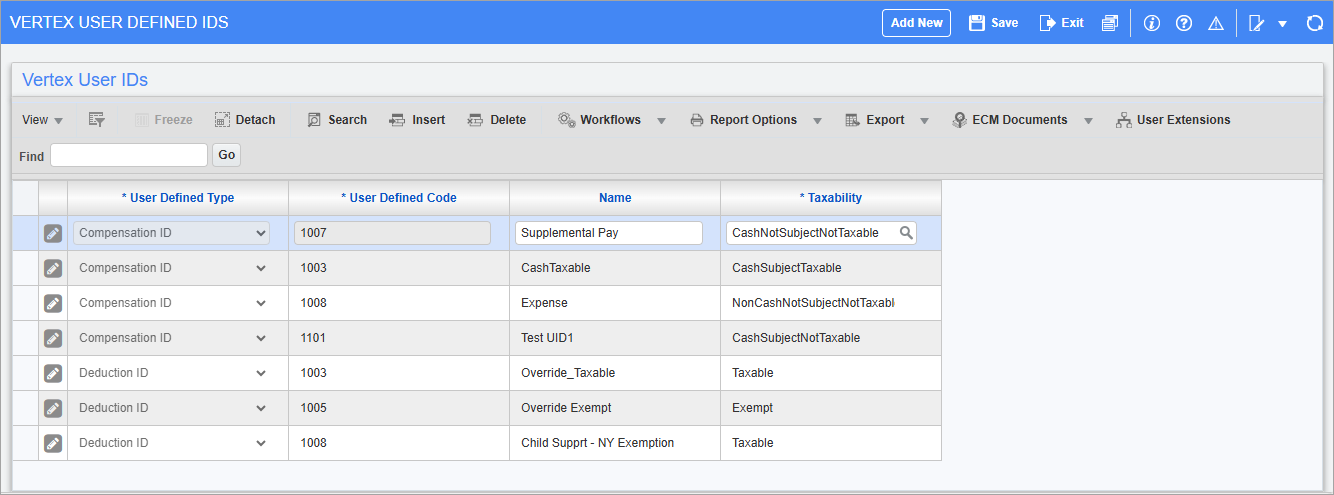Viewport: 1334px width, 495px height.
Task: Click the 1007 User Defined Code field
Action: click(393, 233)
